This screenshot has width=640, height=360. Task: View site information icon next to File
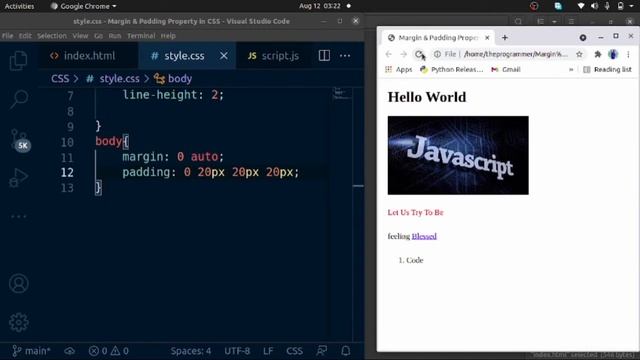coord(437,54)
